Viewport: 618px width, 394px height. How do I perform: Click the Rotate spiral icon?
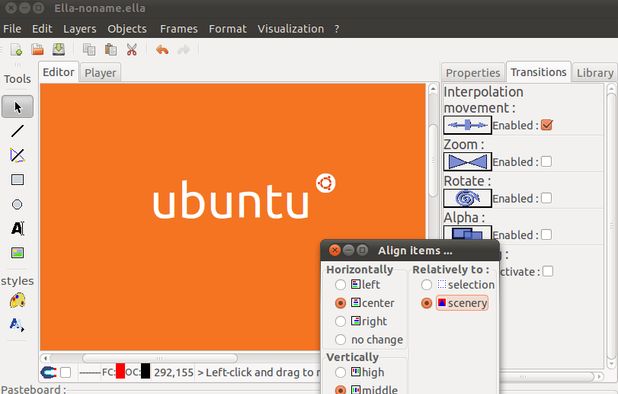click(x=467, y=198)
